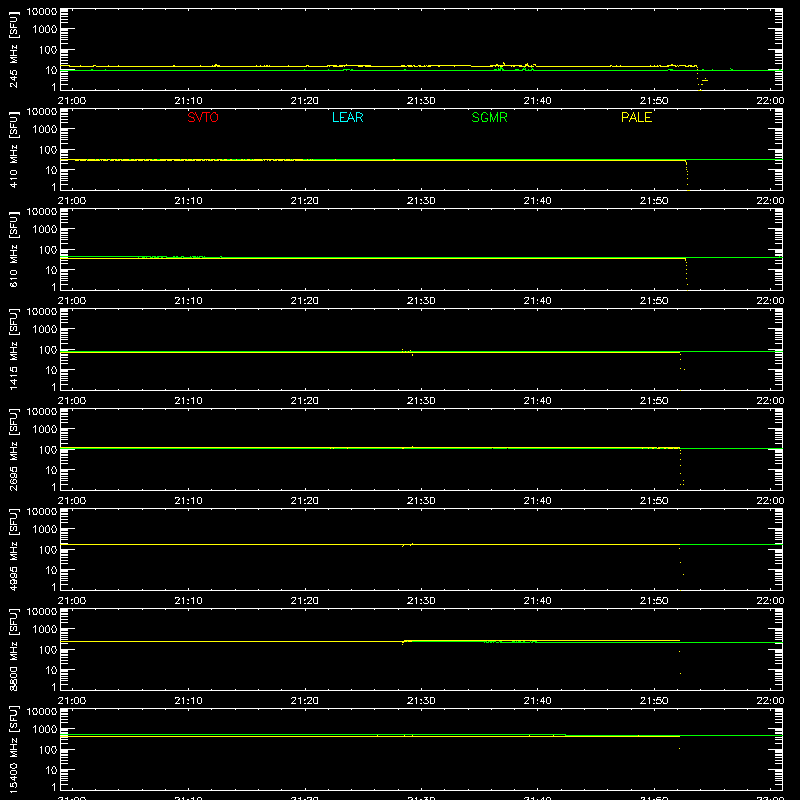This screenshot has width=800, height=800.
Task: Click 21:20 time label below 410 MHz plot
Action: point(305,201)
